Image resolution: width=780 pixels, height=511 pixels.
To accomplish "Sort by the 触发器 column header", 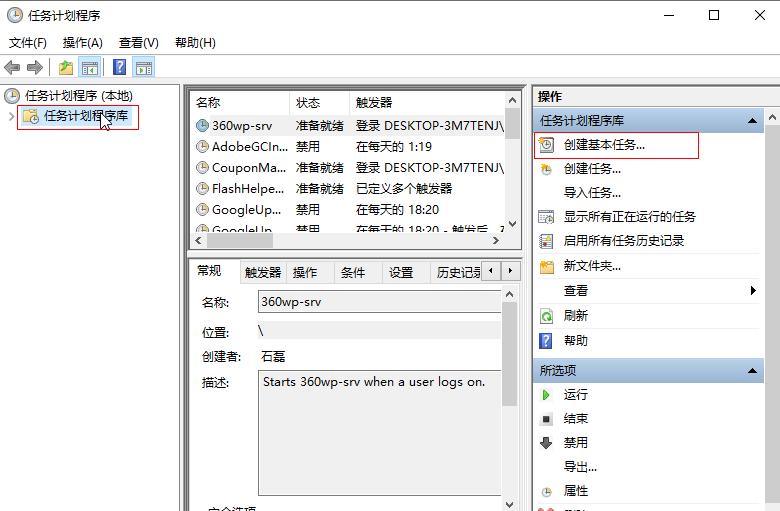I will click(428, 103).
